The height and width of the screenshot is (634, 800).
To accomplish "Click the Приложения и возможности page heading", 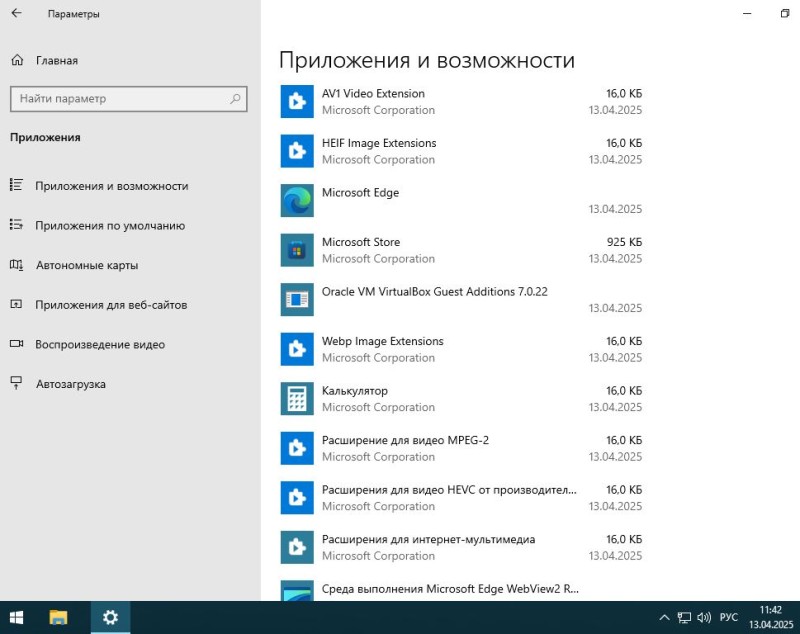I will click(427, 60).
